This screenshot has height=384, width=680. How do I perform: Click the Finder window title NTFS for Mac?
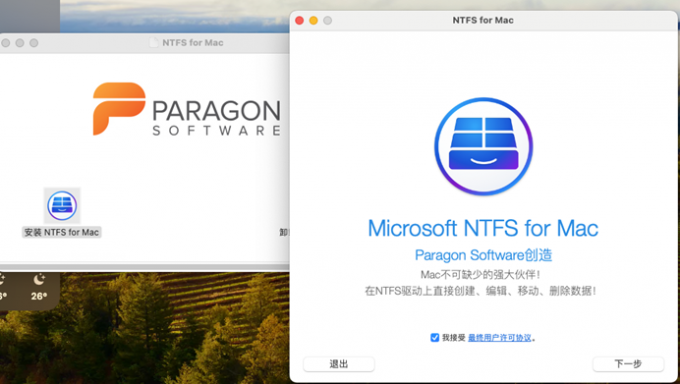point(193,43)
